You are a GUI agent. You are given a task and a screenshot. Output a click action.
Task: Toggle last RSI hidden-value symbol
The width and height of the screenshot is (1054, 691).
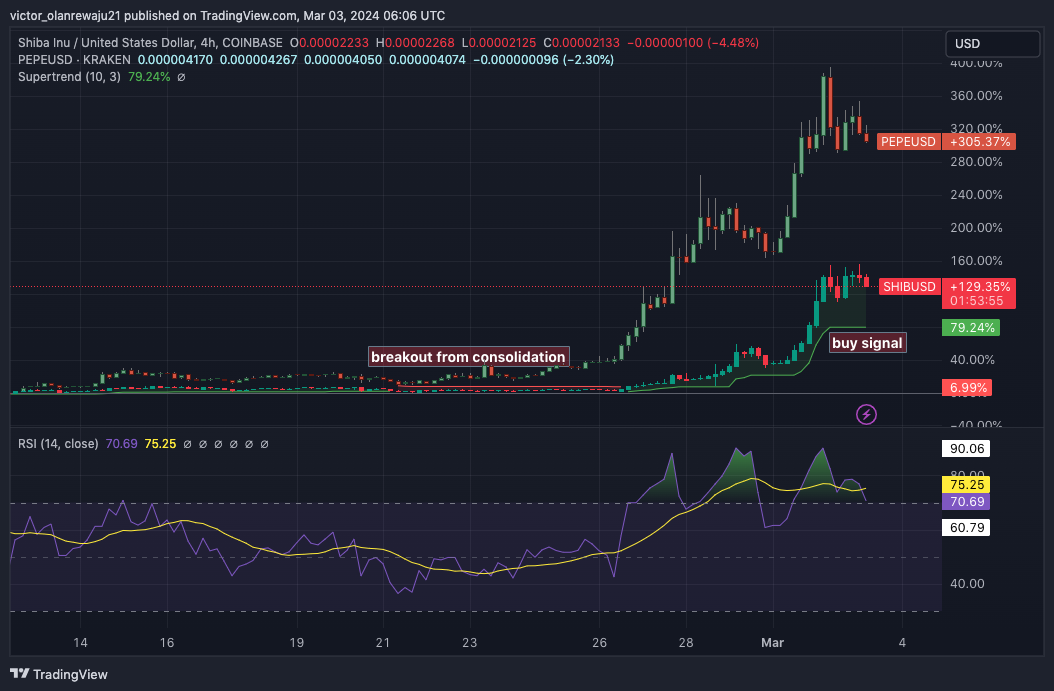(264, 444)
